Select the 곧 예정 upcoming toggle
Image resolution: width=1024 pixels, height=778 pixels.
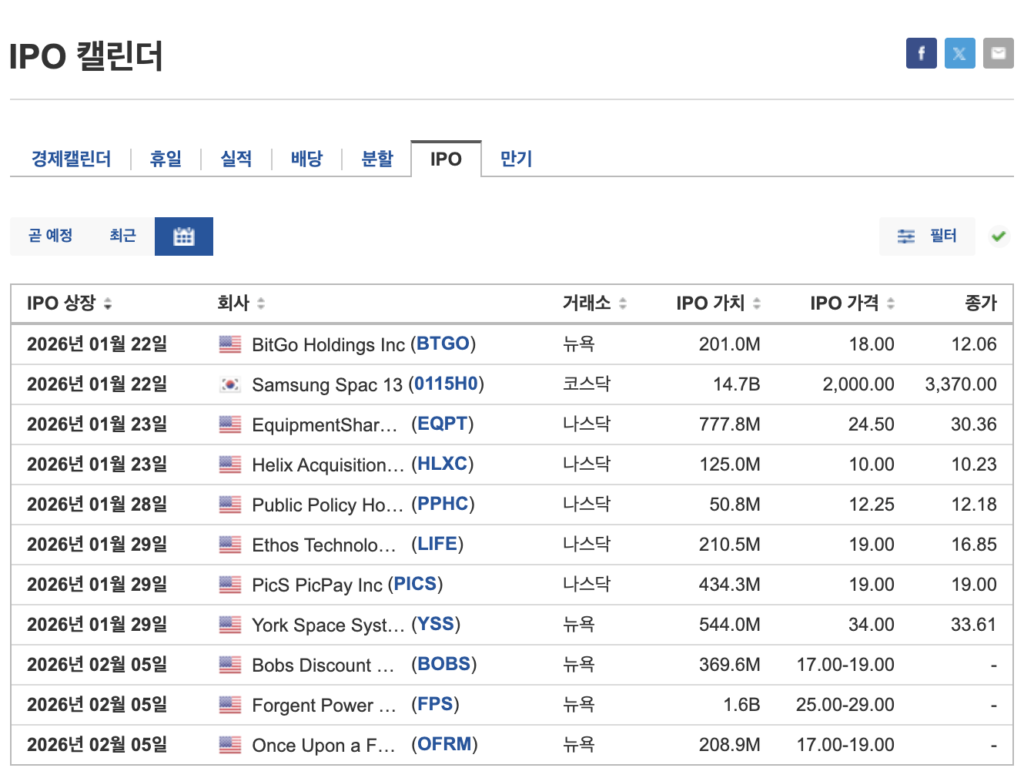click(50, 237)
